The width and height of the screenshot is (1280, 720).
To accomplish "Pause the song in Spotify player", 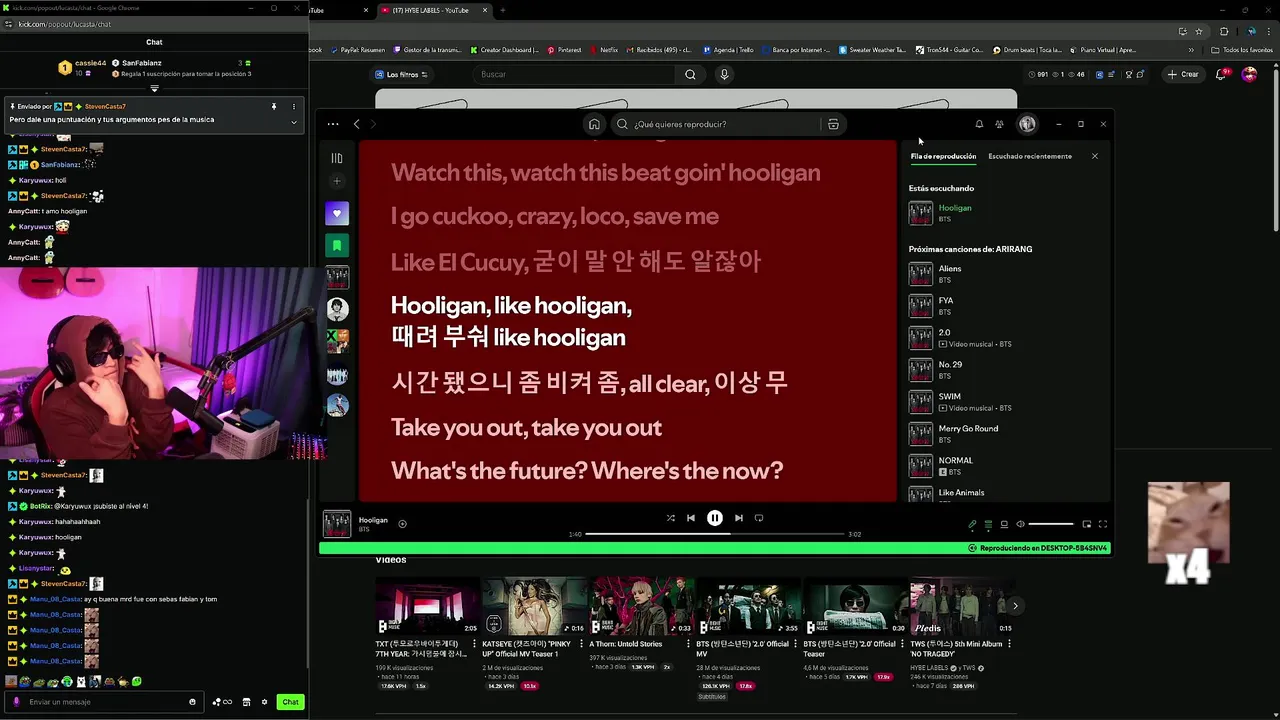I will coord(715,518).
